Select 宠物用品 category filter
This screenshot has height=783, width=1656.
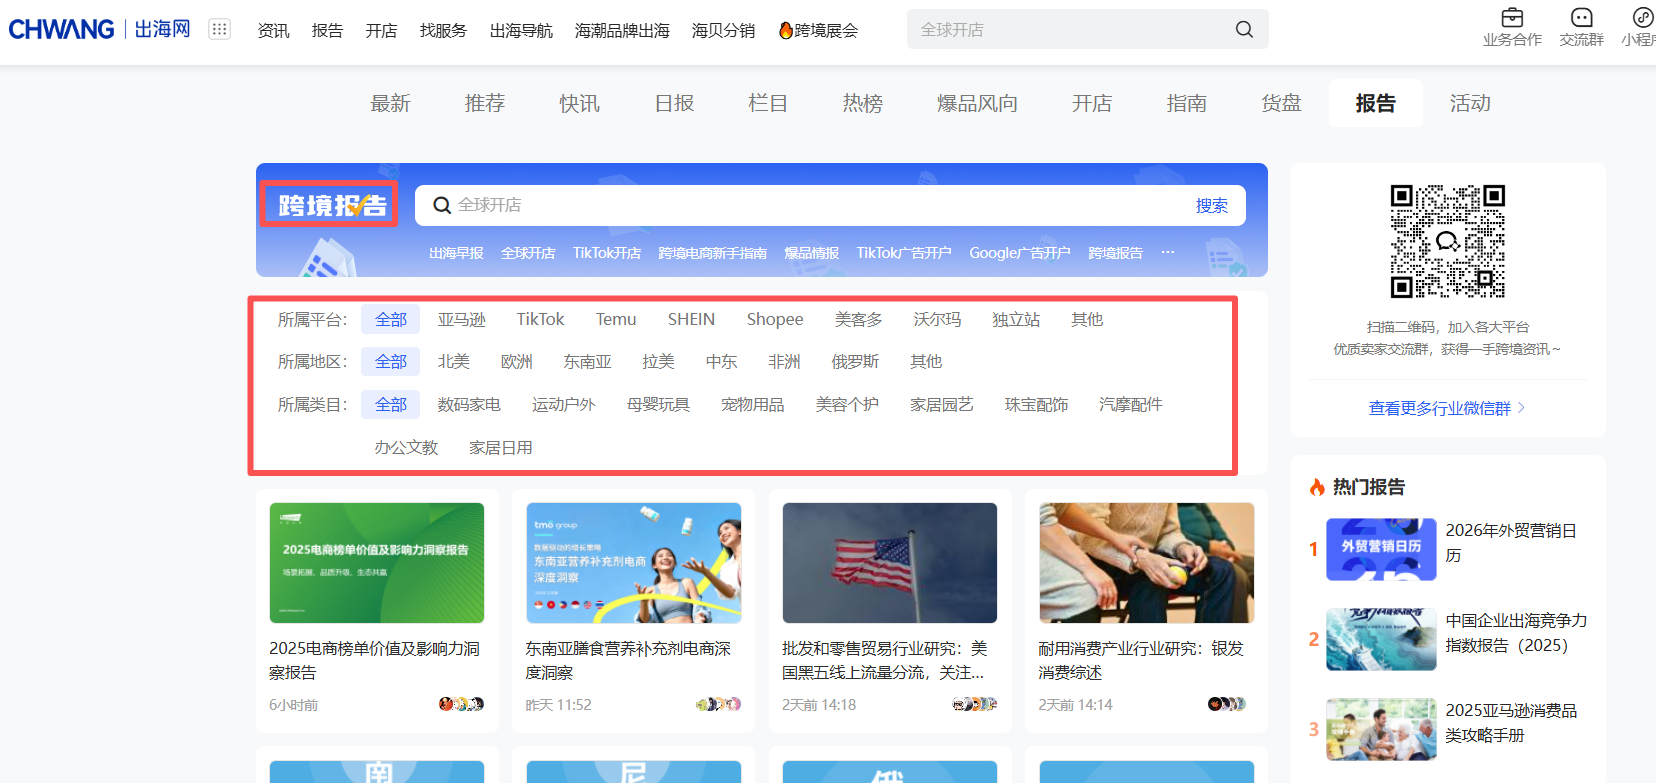[752, 405]
